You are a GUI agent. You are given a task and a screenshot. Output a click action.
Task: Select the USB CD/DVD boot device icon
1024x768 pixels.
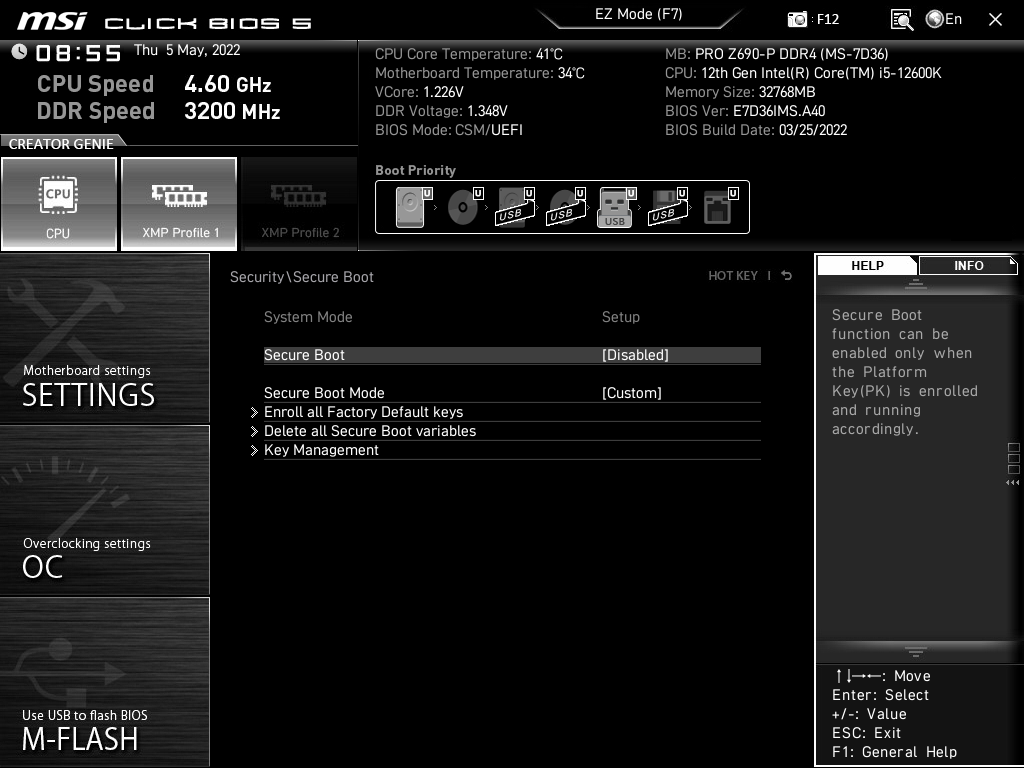point(566,207)
